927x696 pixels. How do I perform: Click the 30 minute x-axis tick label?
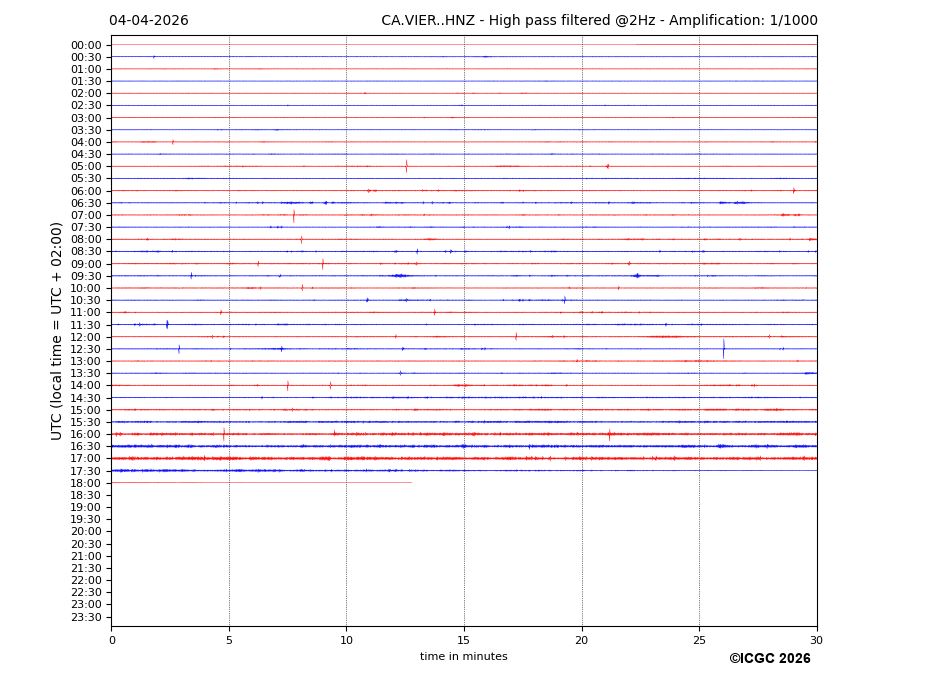pyautogui.click(x=816, y=640)
